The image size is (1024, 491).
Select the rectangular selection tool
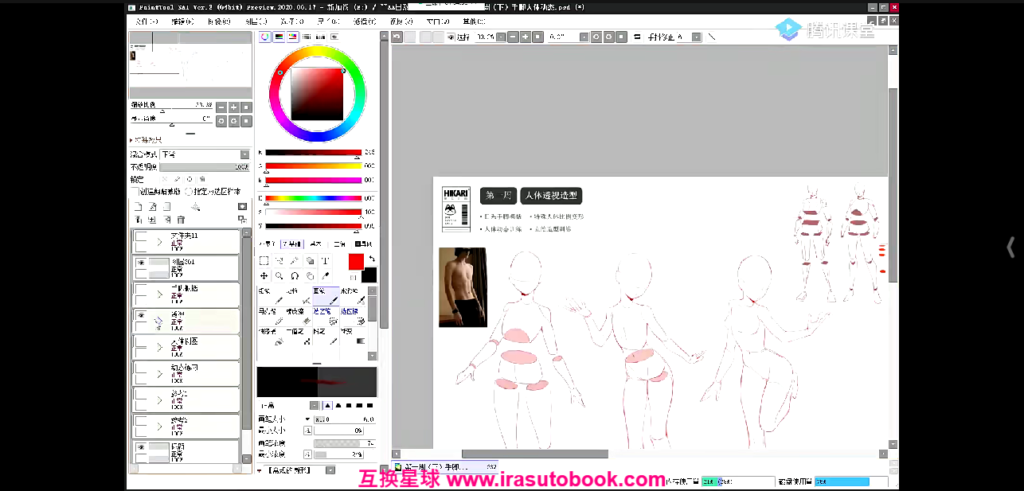(x=264, y=261)
